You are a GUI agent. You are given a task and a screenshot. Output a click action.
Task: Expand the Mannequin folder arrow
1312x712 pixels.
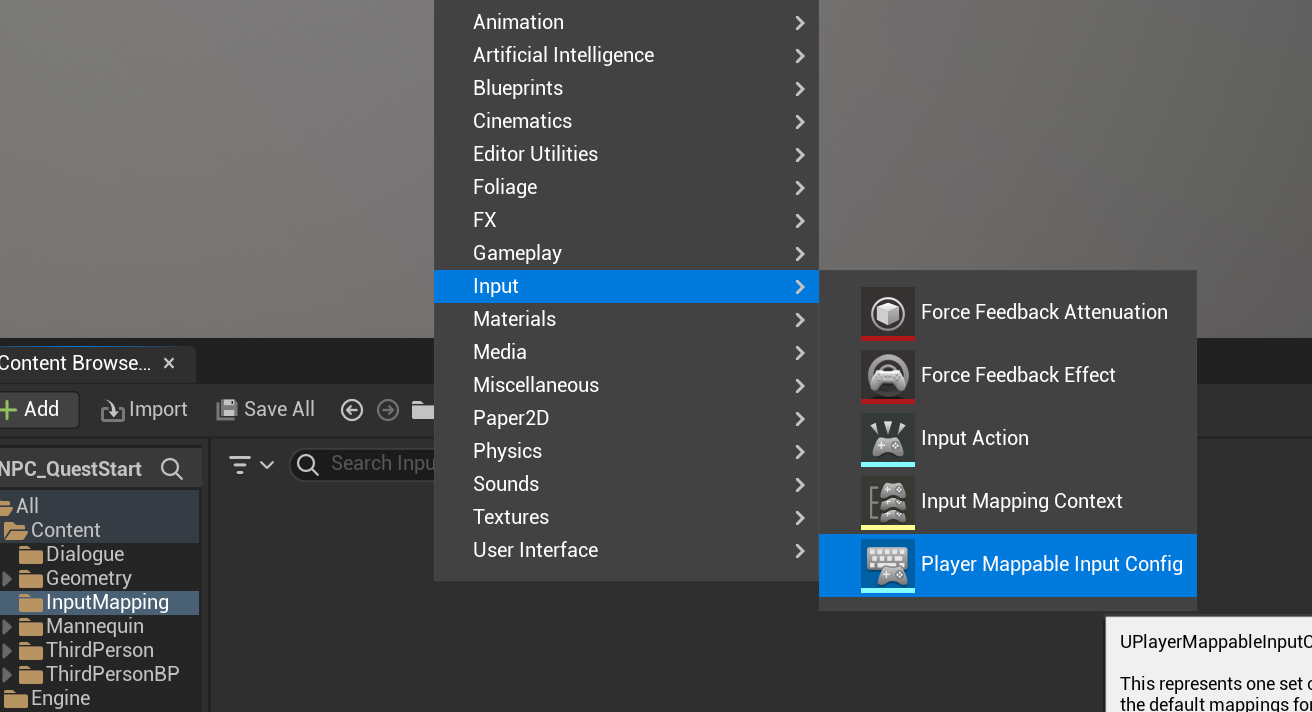coord(7,627)
